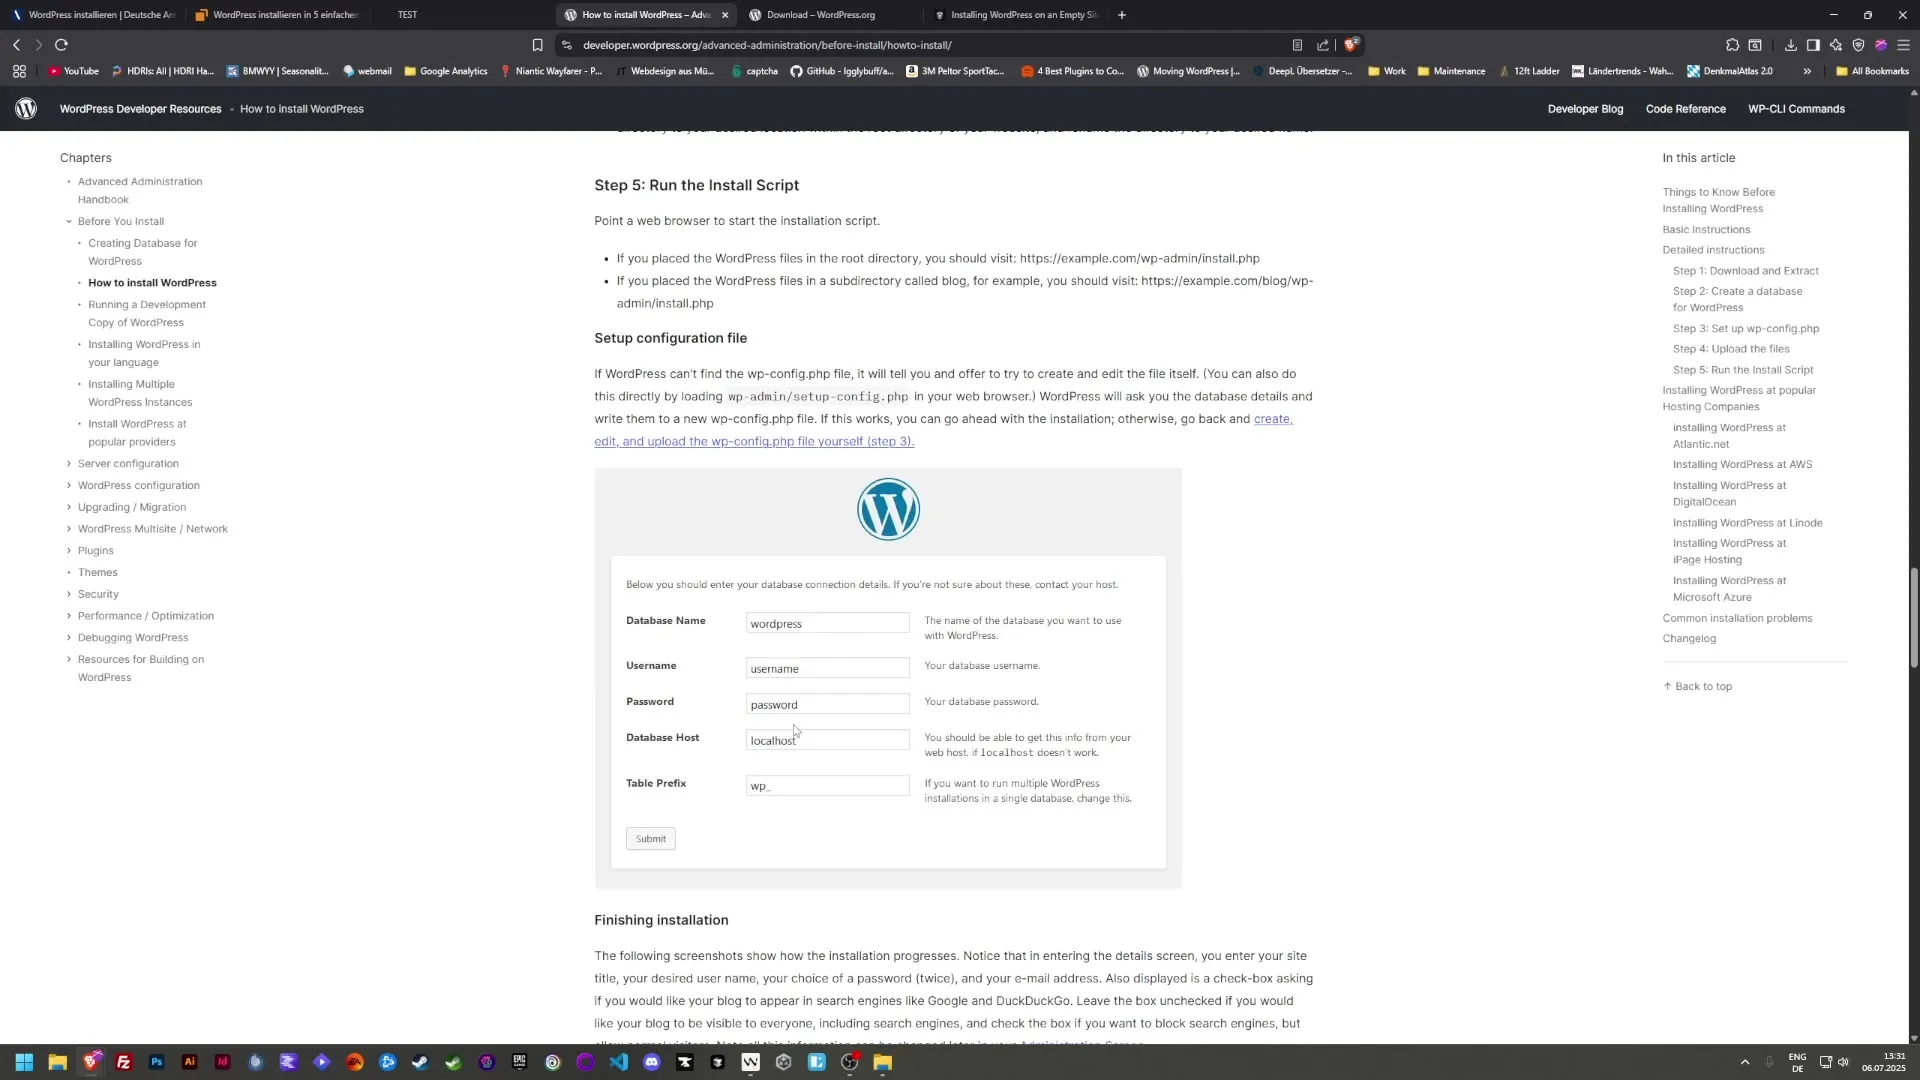
Task: Click the reload page icon
Action: (61, 45)
